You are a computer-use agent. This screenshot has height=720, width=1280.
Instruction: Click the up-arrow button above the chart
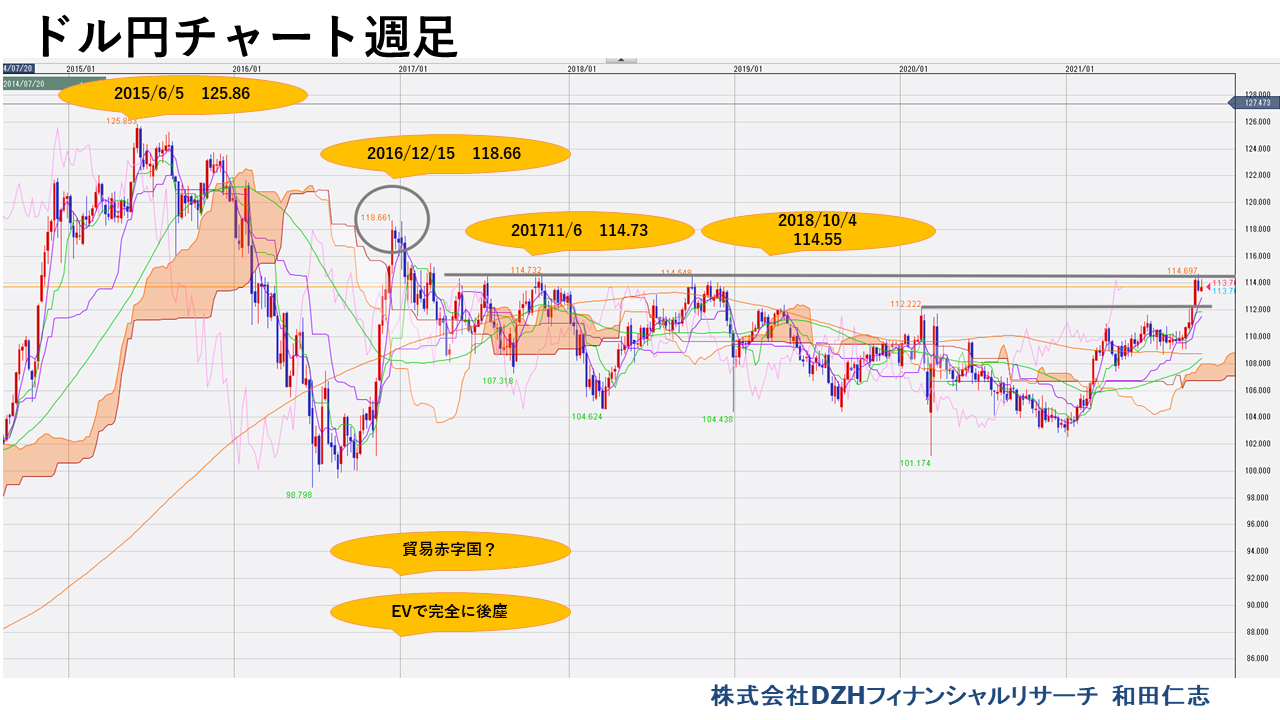pyautogui.click(x=622, y=60)
